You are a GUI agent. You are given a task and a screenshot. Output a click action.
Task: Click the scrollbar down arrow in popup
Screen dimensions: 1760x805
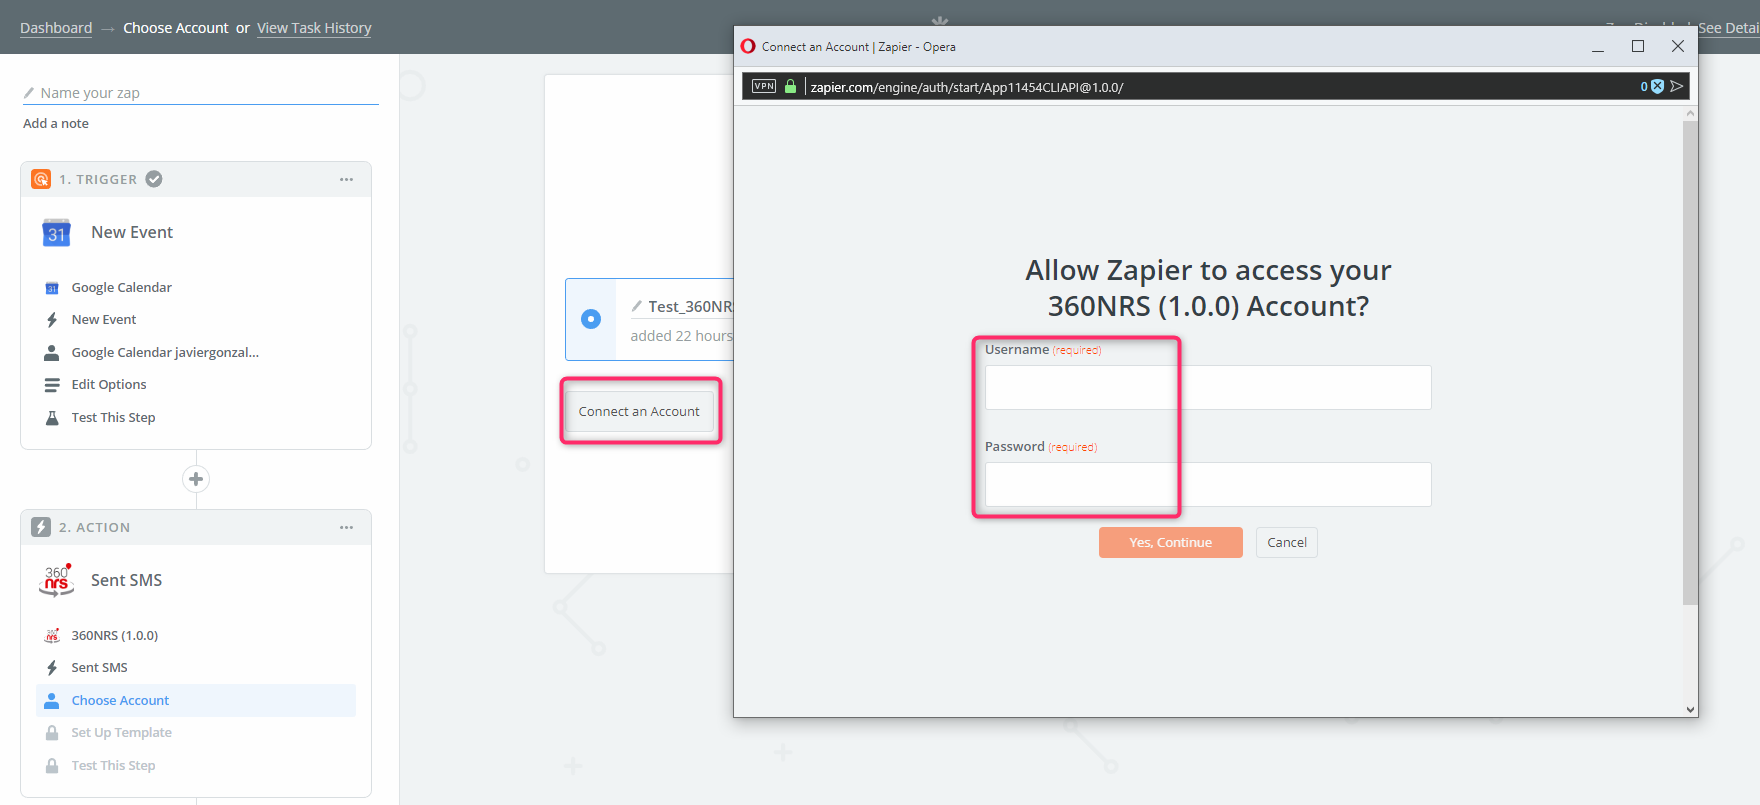tap(1690, 709)
